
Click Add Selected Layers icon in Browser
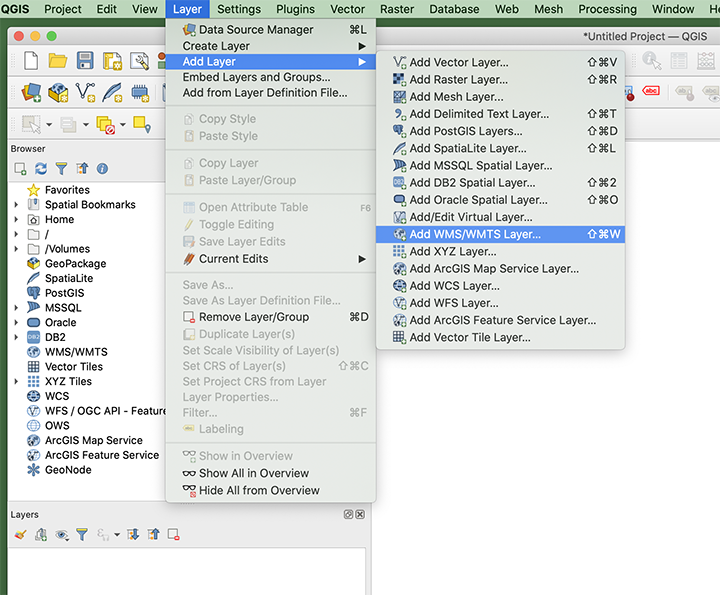coord(20,168)
